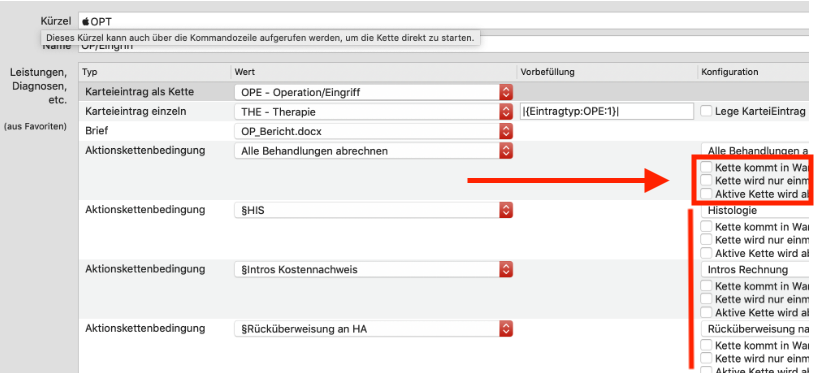Click the Intros Rechnung configuration field
The height and width of the screenshot is (373, 814).
pyautogui.click(x=757, y=269)
